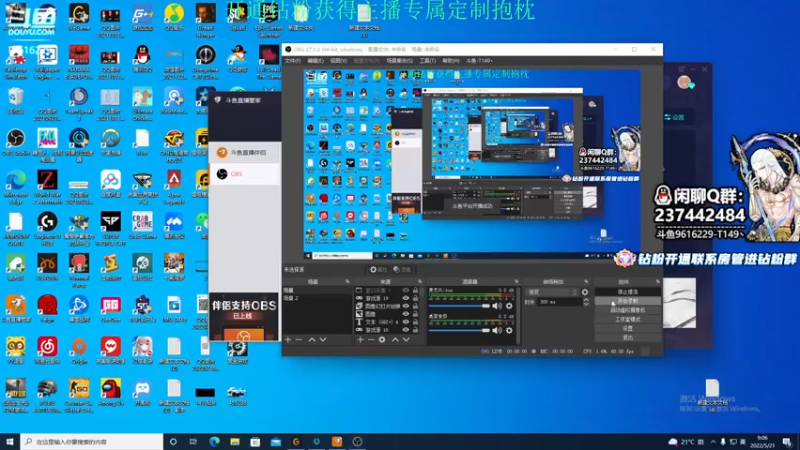This screenshot has width=800, height=450.
Task: Toggle visibility of window capture source
Action: (406, 290)
